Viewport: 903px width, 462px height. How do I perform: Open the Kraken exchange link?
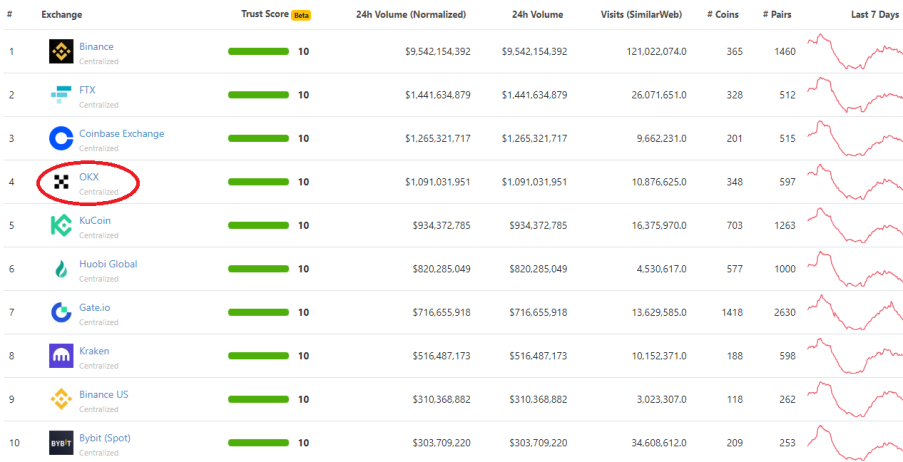tap(94, 351)
